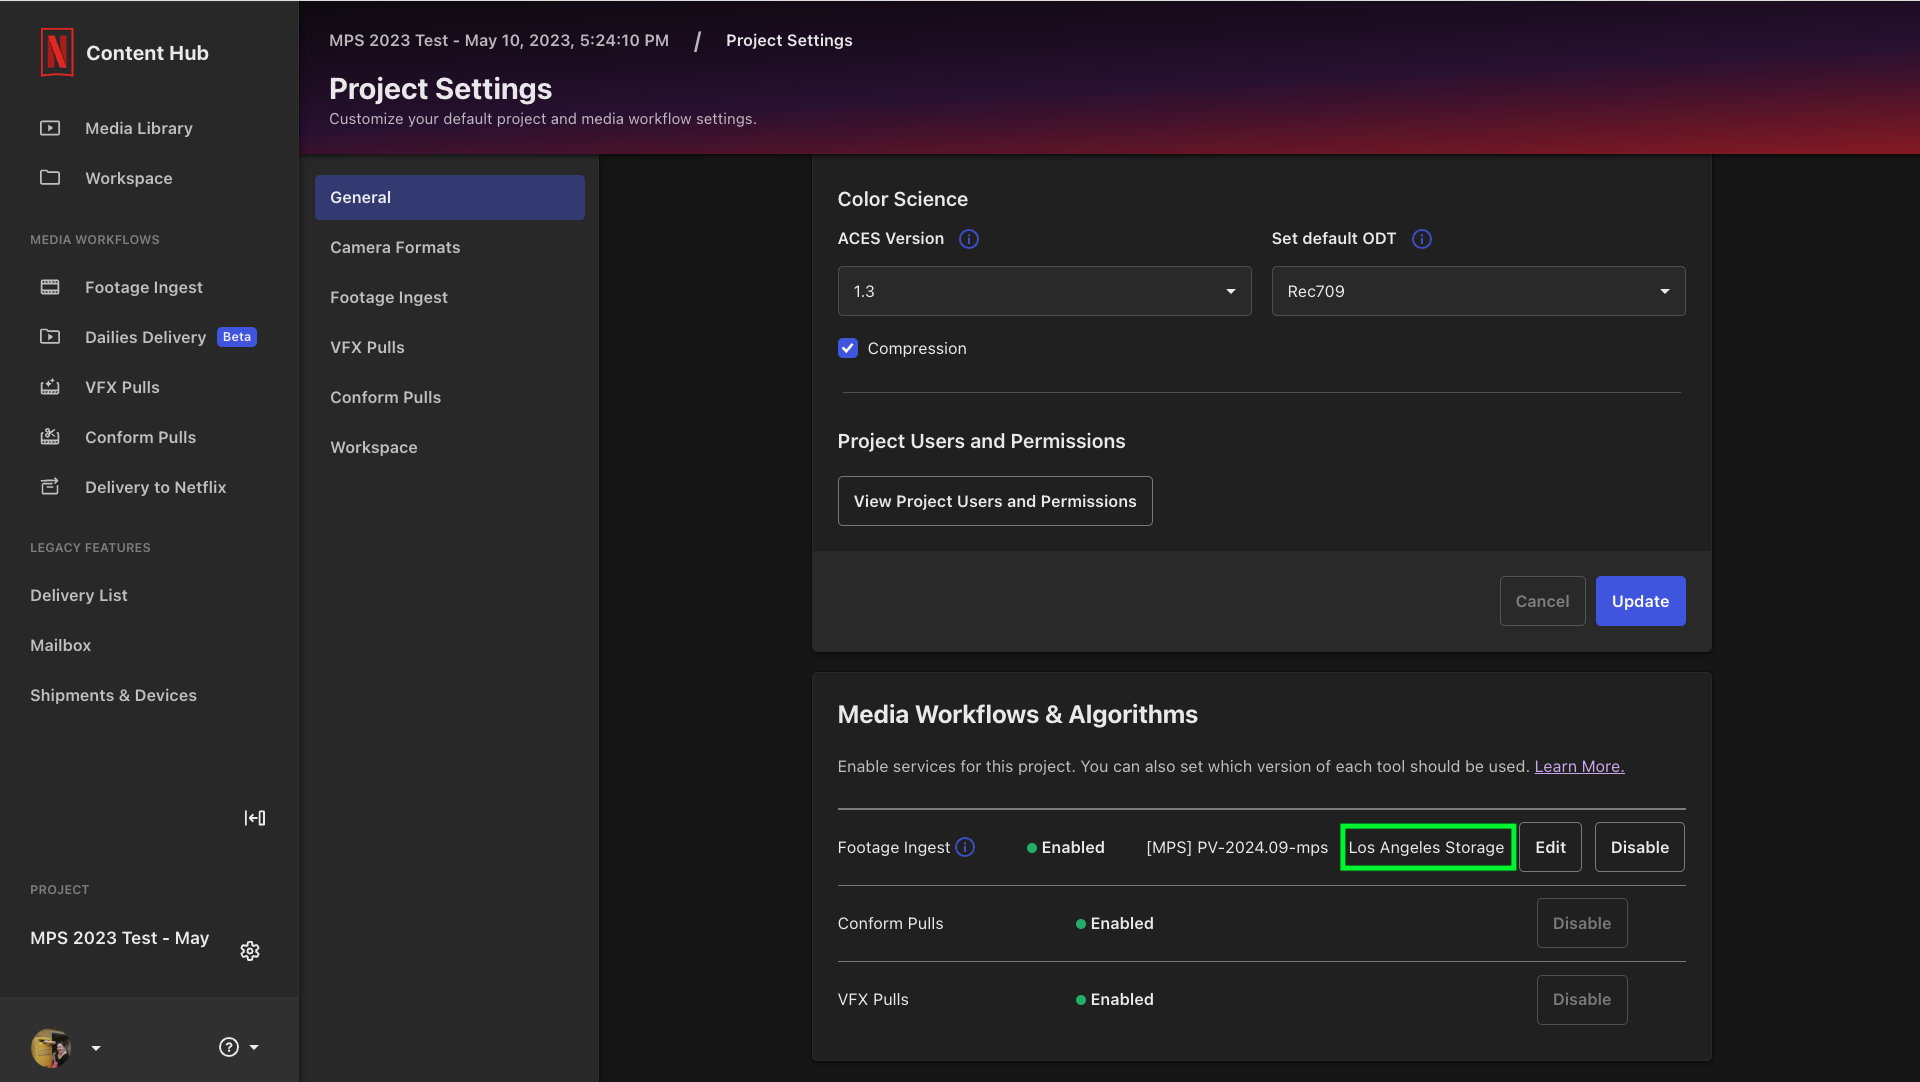The width and height of the screenshot is (1920, 1082).
Task: Click Disable in VFX Pulls row
Action: 1582,999
